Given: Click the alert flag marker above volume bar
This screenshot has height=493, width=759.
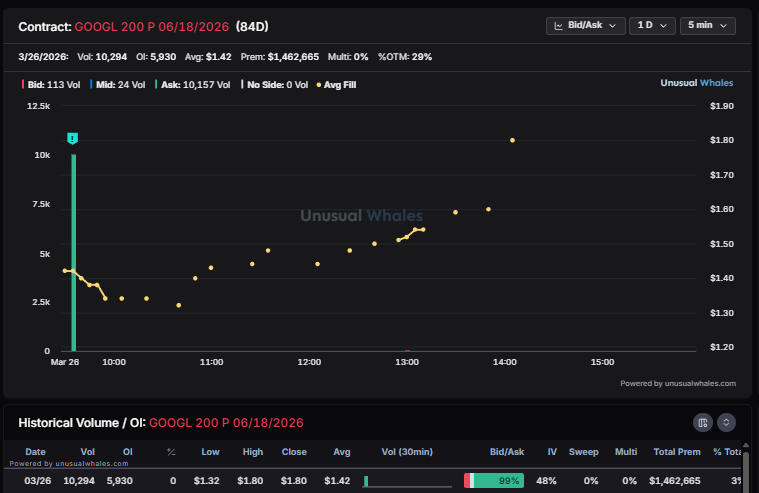Looking at the screenshot, I should pos(73,137).
